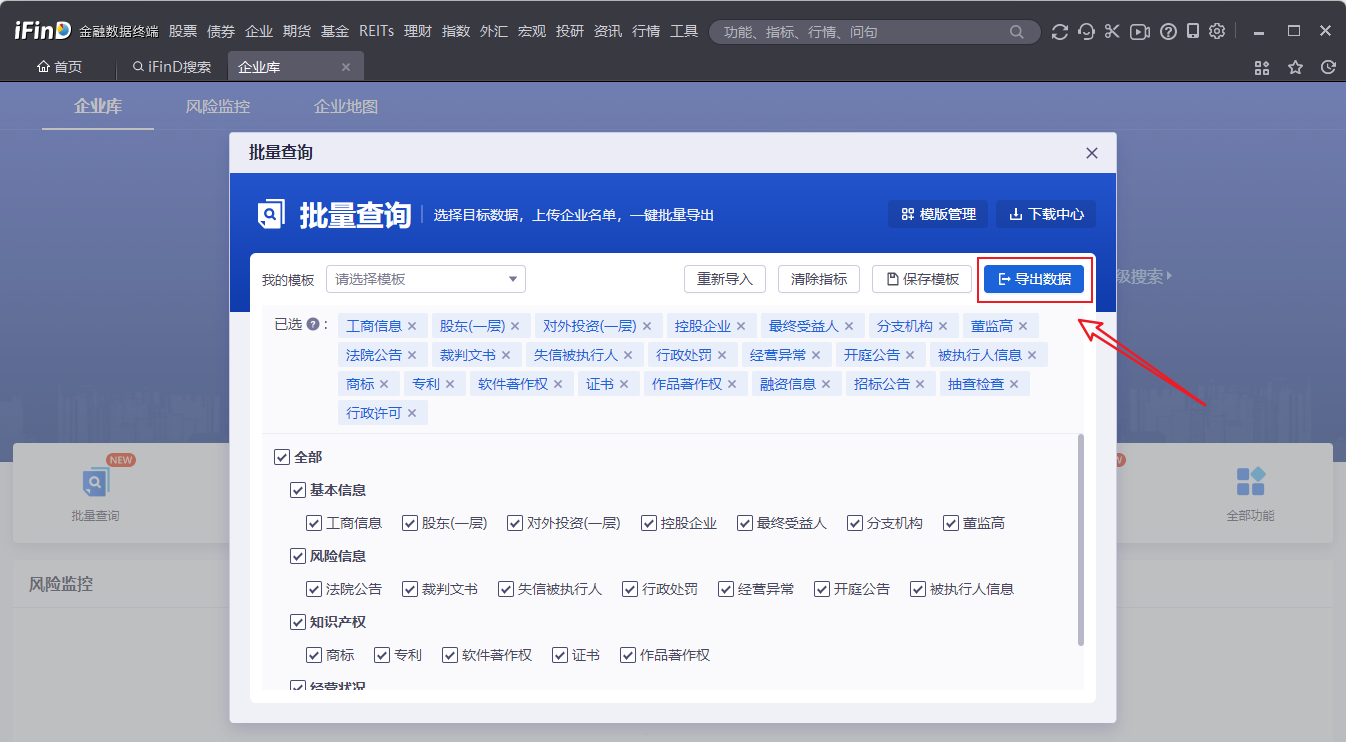The width and height of the screenshot is (1346, 742).
Task: Open the video tutorial camera icon
Action: [1139, 32]
